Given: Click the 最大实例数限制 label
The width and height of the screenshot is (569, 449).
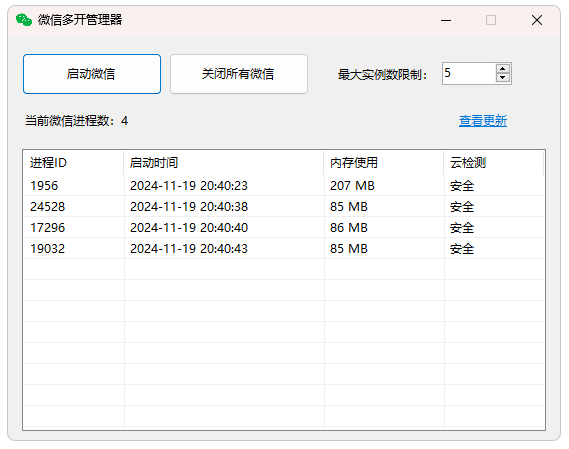Looking at the screenshot, I should 382,75.
